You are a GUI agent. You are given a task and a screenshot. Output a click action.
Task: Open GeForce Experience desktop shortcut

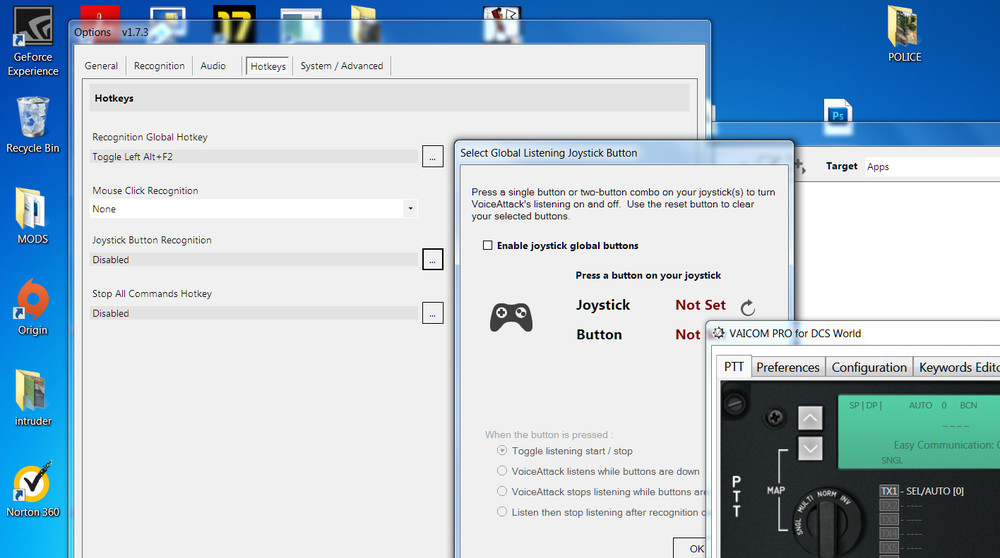(33, 41)
